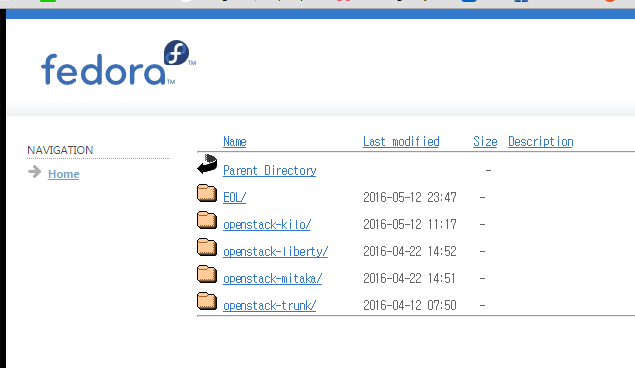Click the date 2016-05-12 23:47
Screen dimensions: 635x368
pyautogui.click(x=410, y=198)
